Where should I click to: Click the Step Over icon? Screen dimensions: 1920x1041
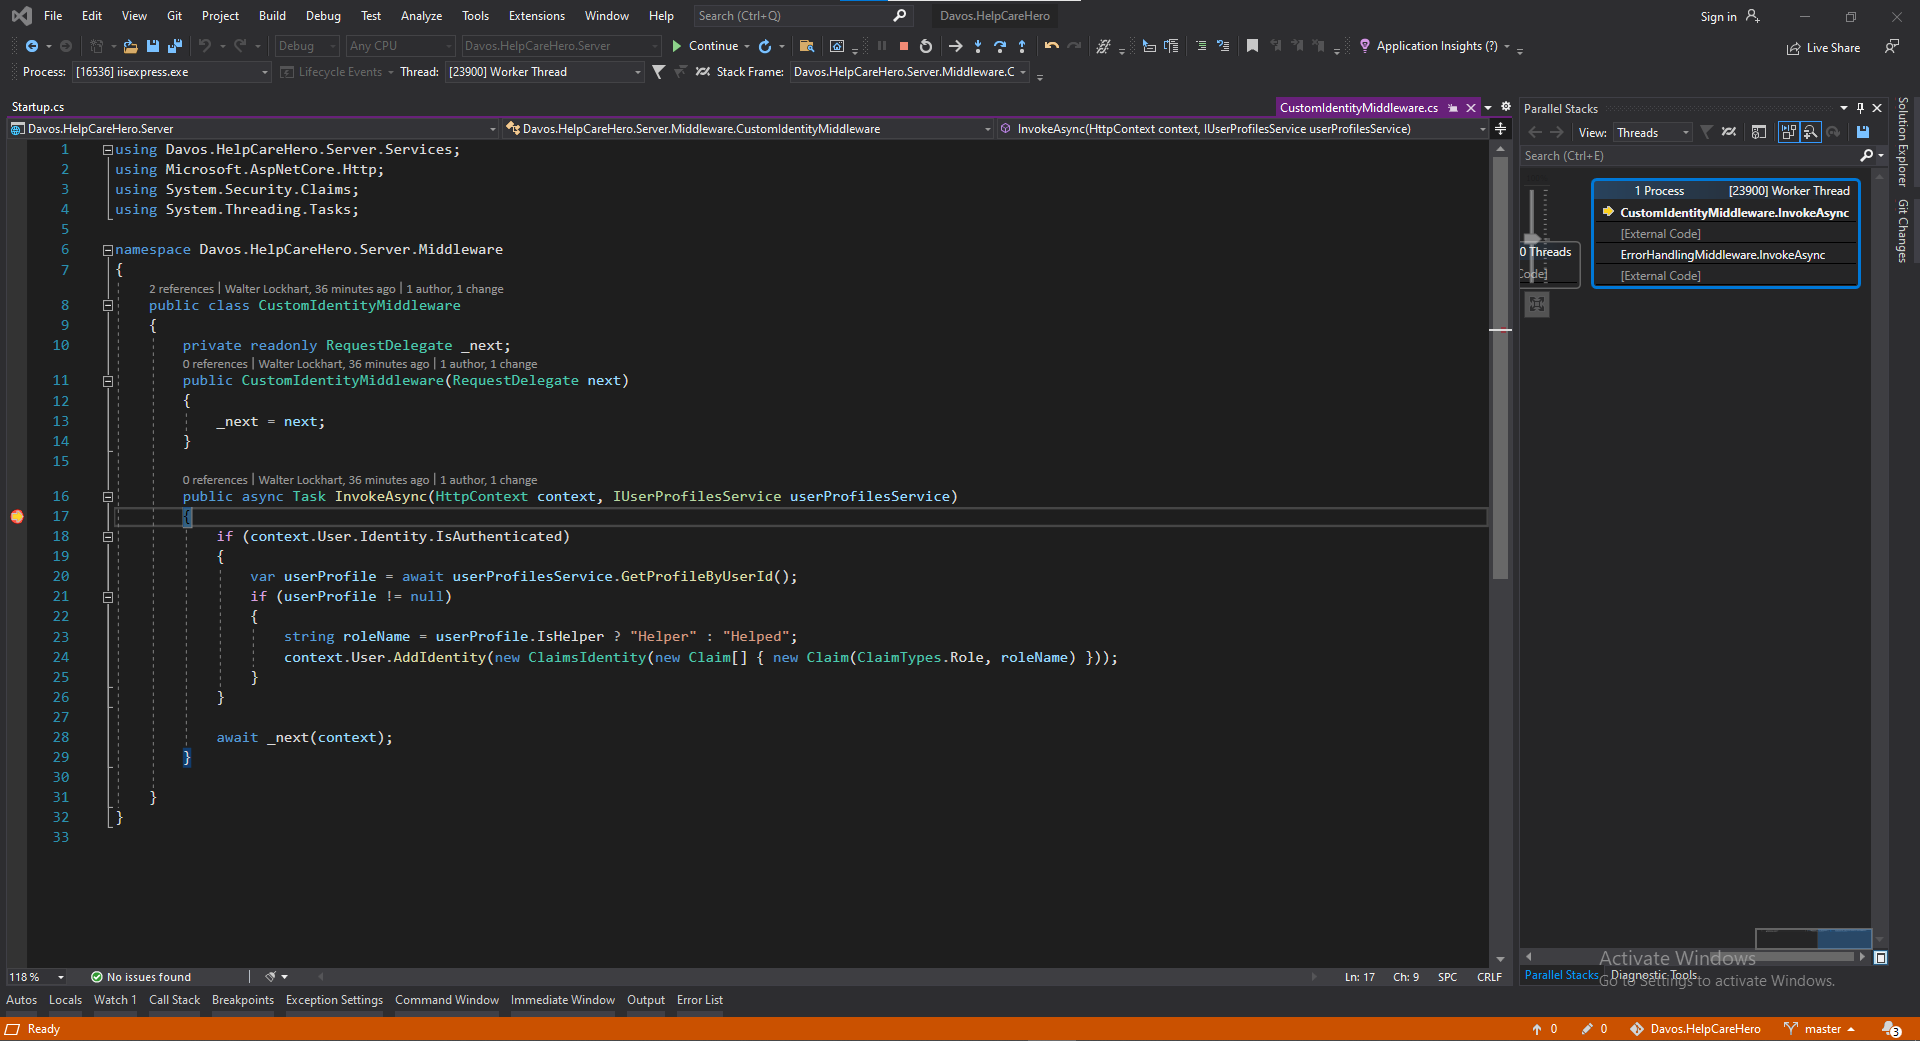click(1000, 46)
